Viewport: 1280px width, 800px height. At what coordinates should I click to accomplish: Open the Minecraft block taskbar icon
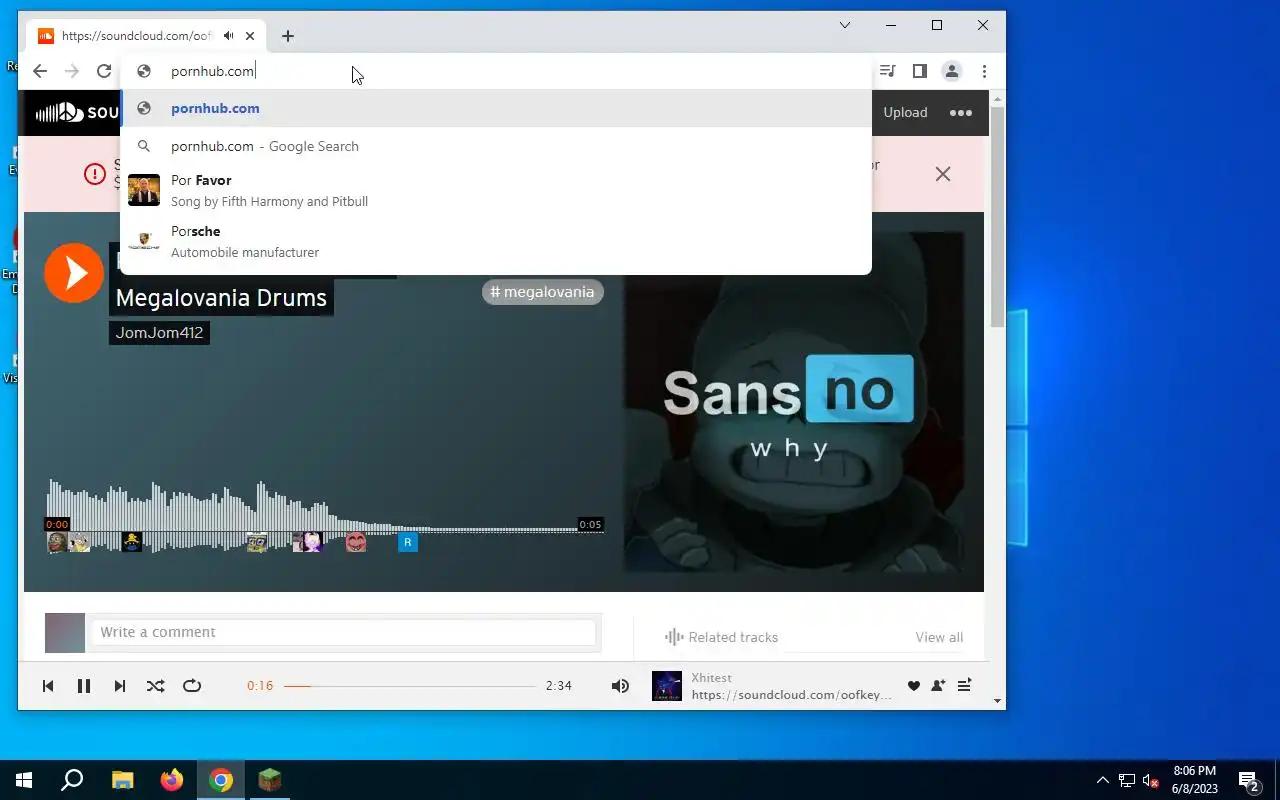(270, 780)
